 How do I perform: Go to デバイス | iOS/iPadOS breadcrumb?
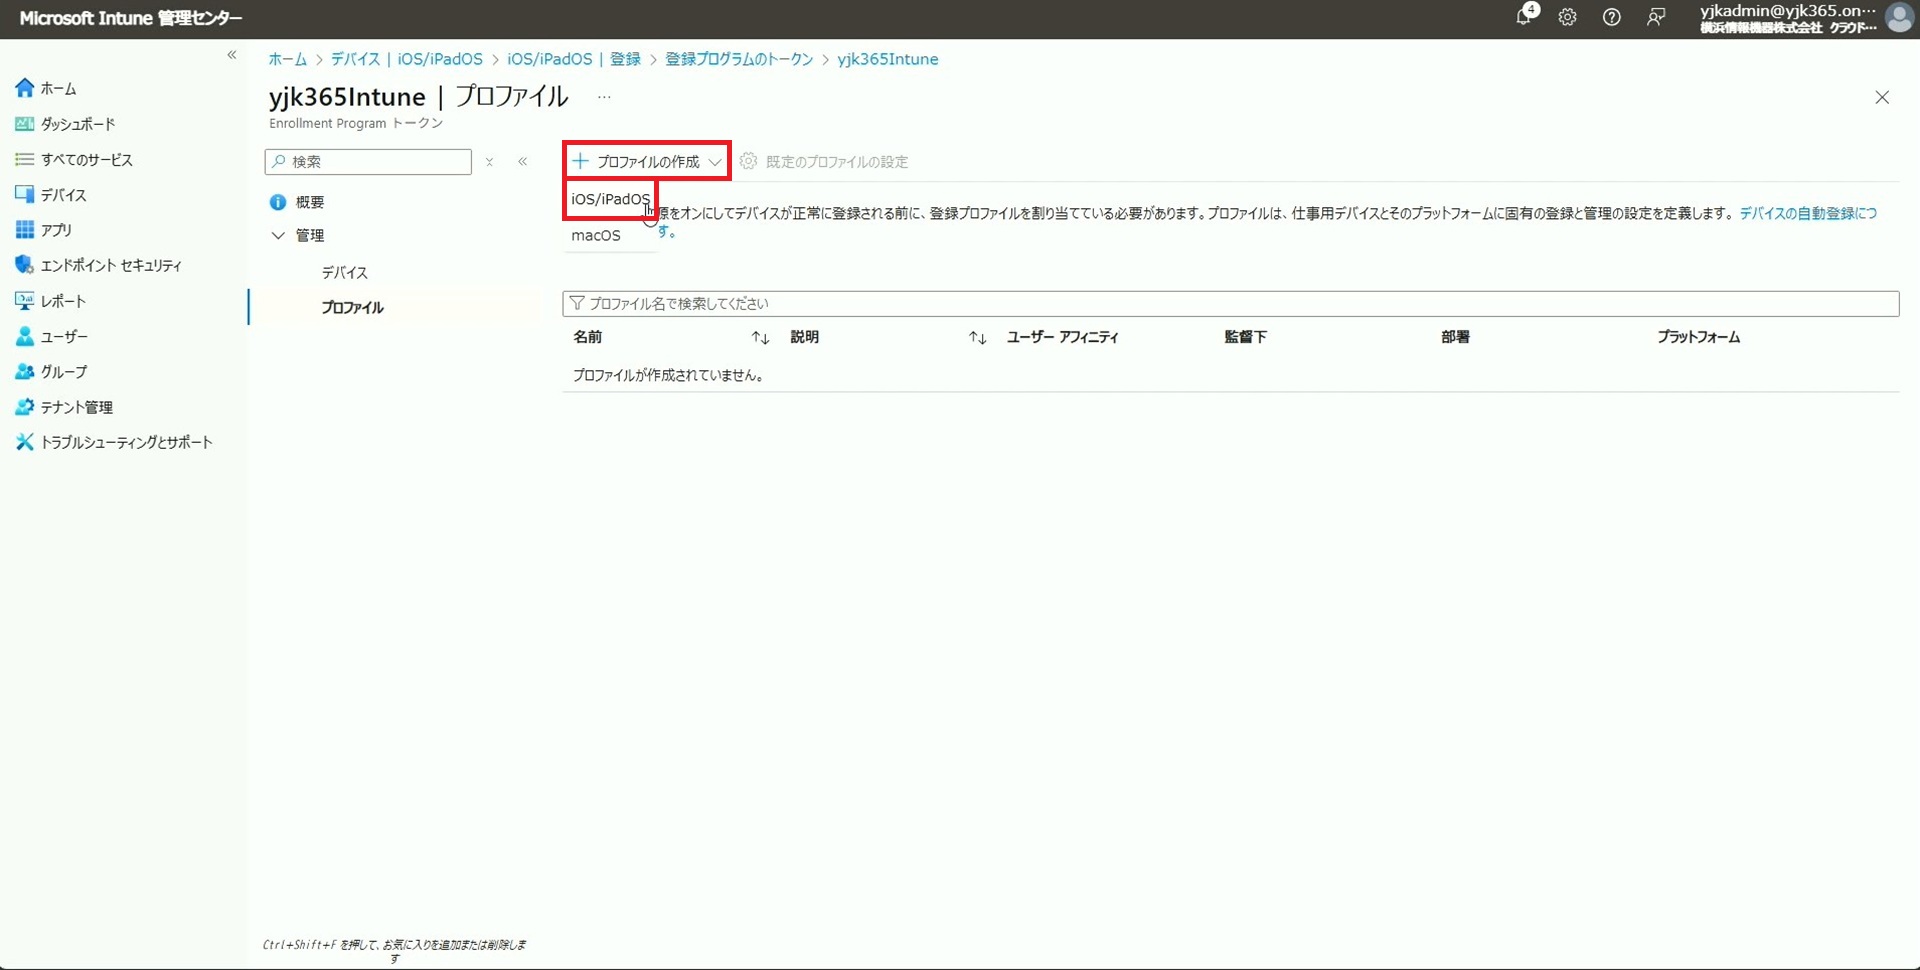tap(407, 59)
